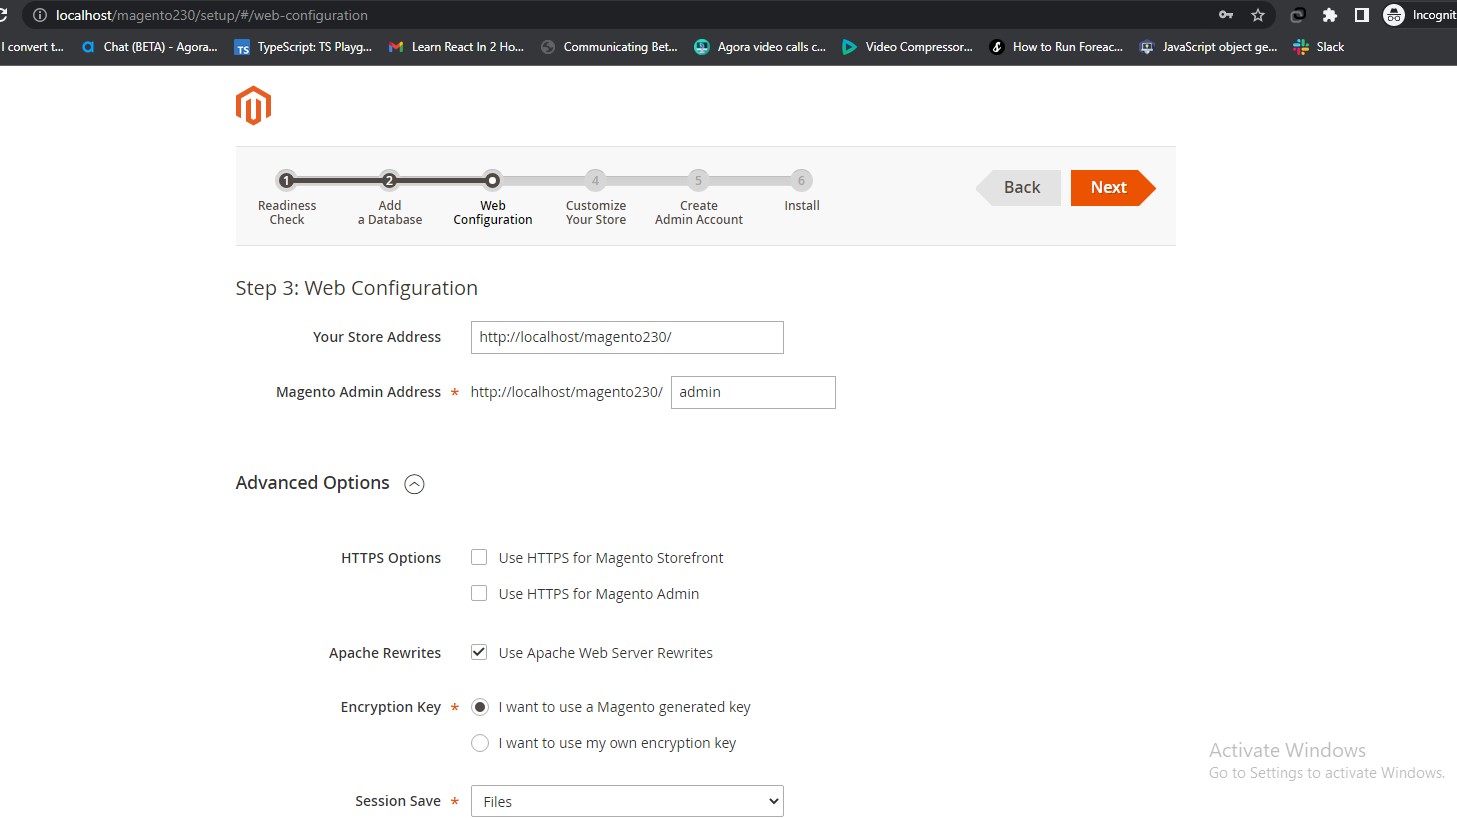Viewport: 1457px width, 818px height.
Task: Click the Incognito profile icon
Action: click(1395, 15)
